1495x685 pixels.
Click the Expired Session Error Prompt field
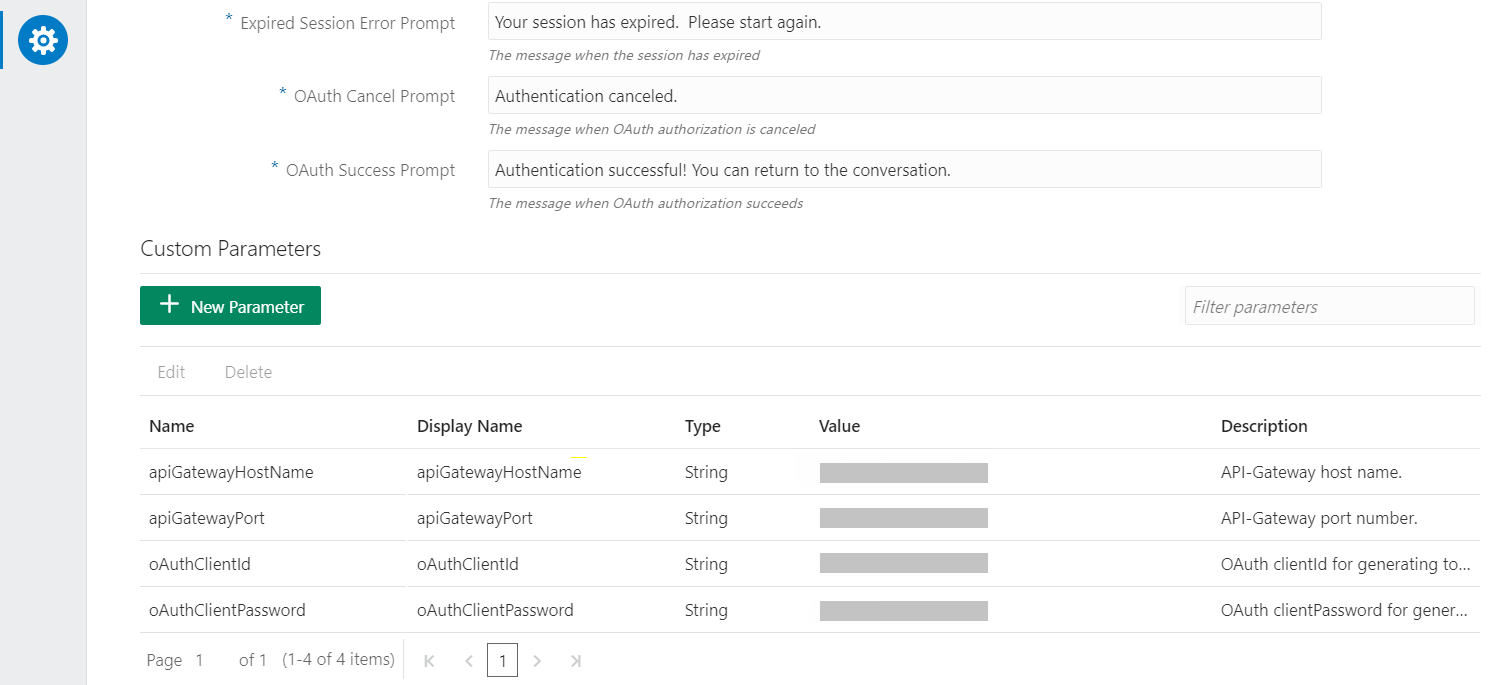pos(904,22)
